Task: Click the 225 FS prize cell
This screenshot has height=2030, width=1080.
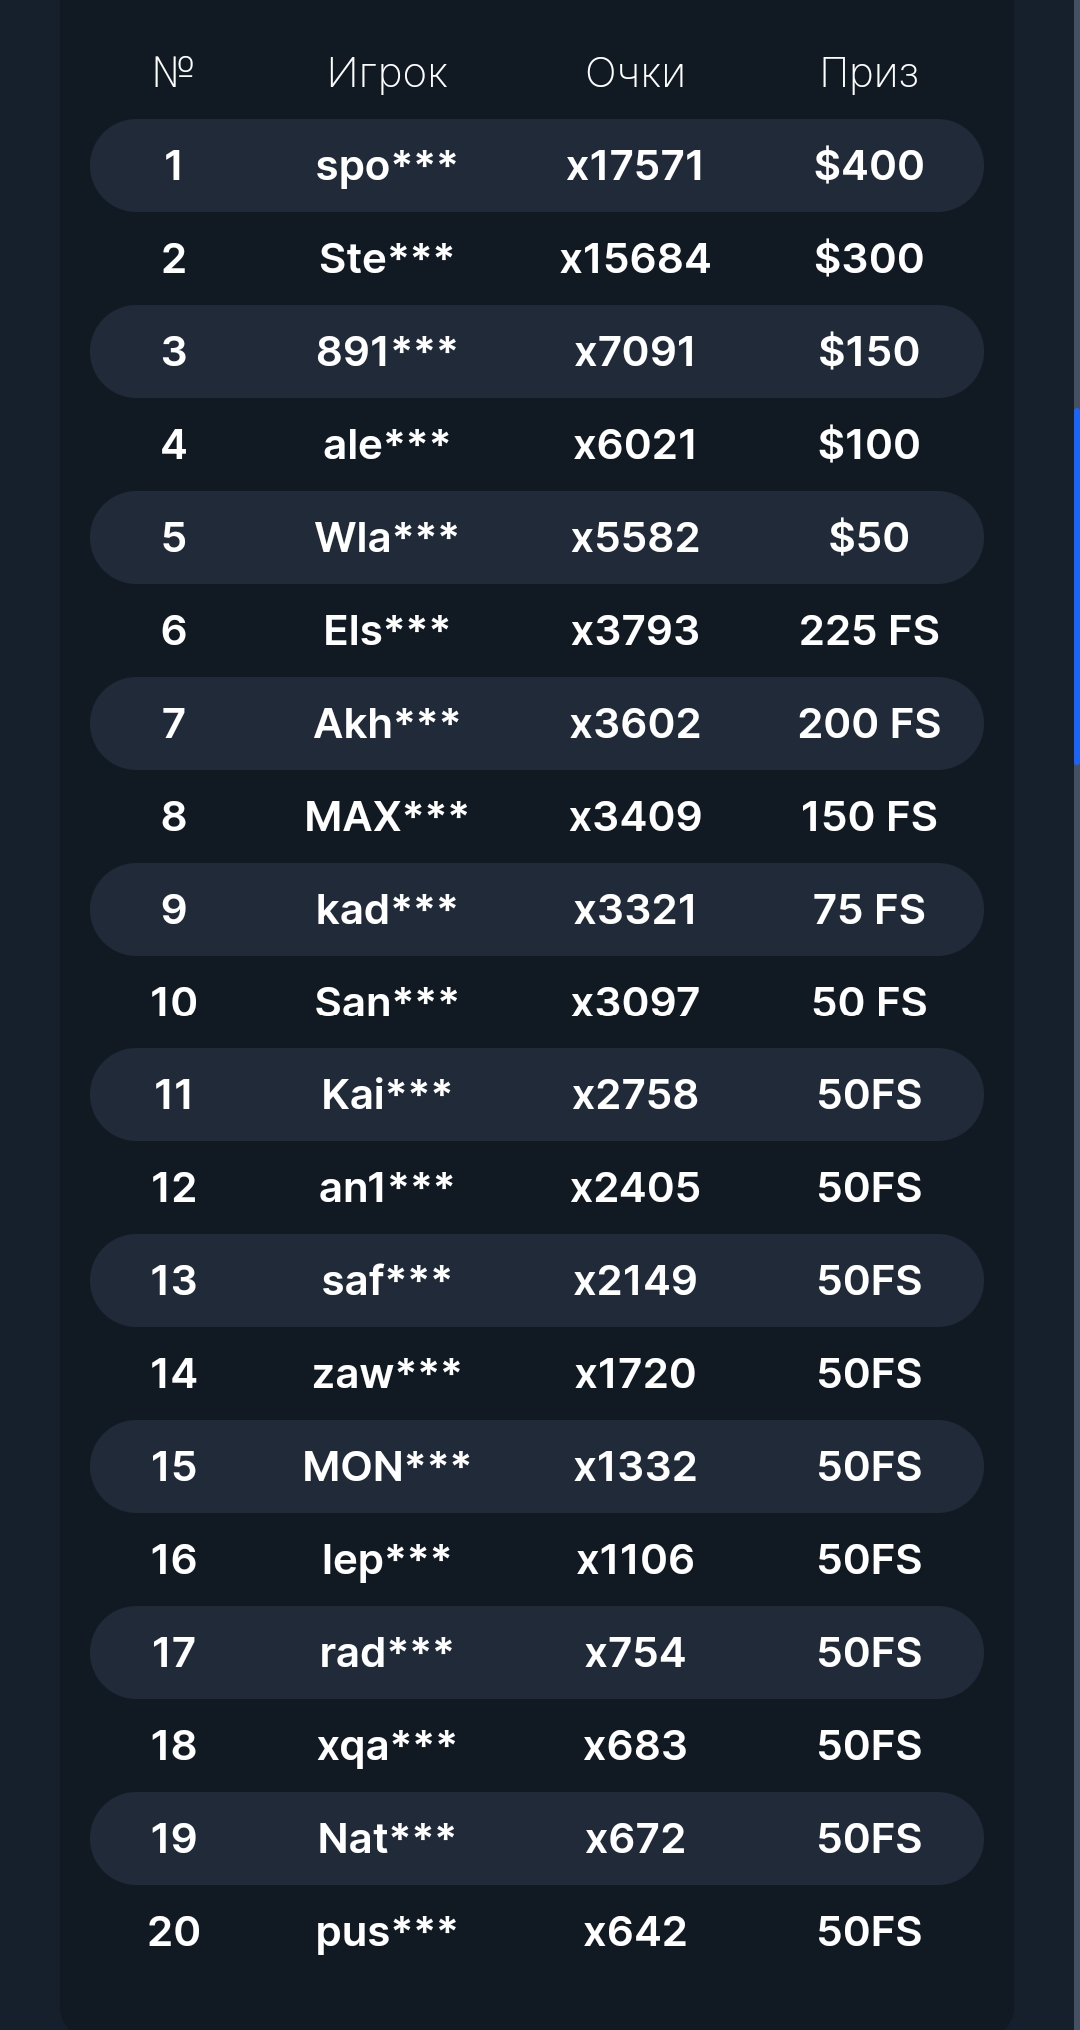Action: (x=869, y=631)
